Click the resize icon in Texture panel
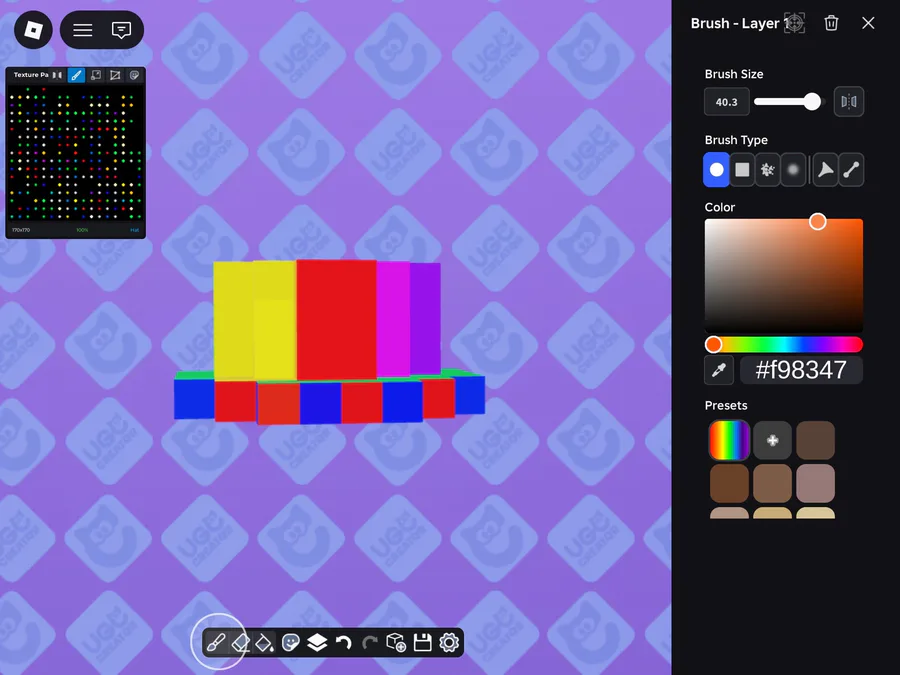The image size is (900, 675). coord(96,75)
